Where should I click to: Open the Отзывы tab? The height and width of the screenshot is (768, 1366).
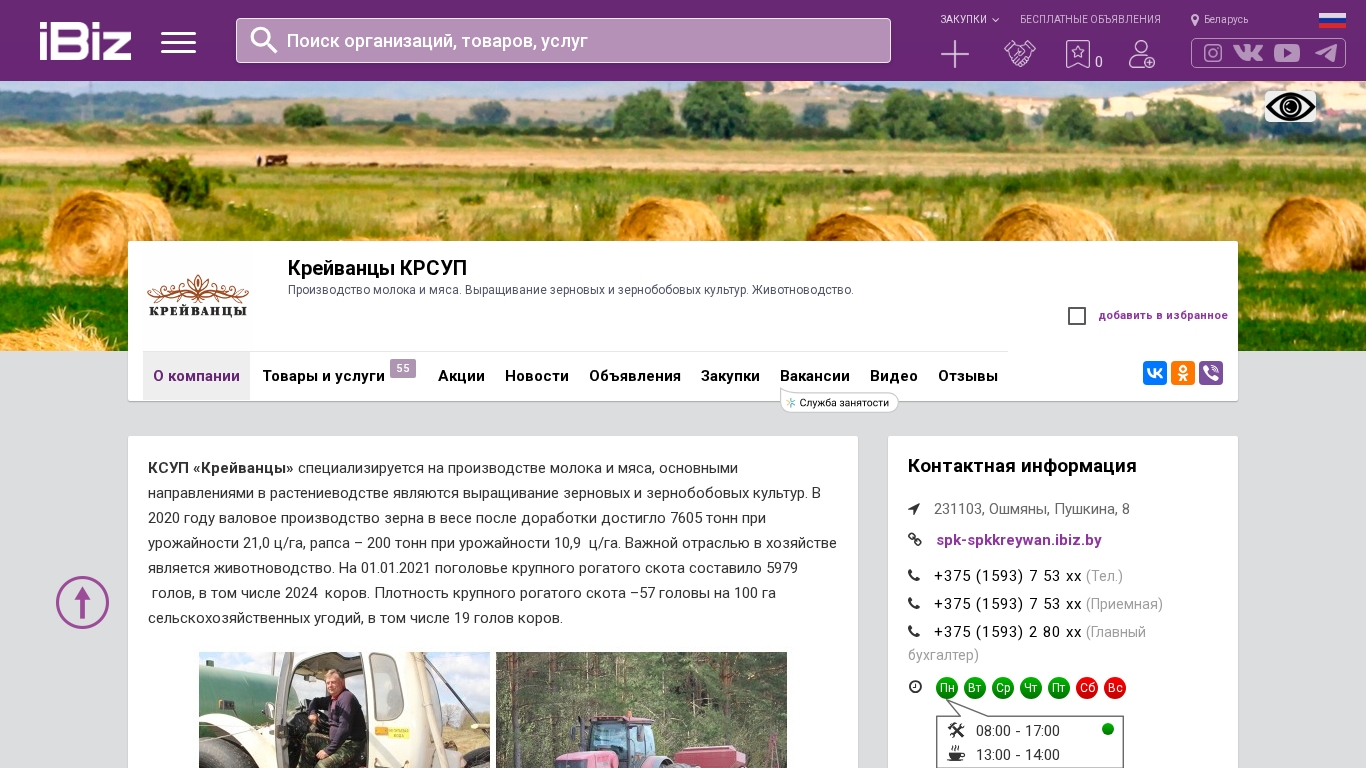pos(968,376)
